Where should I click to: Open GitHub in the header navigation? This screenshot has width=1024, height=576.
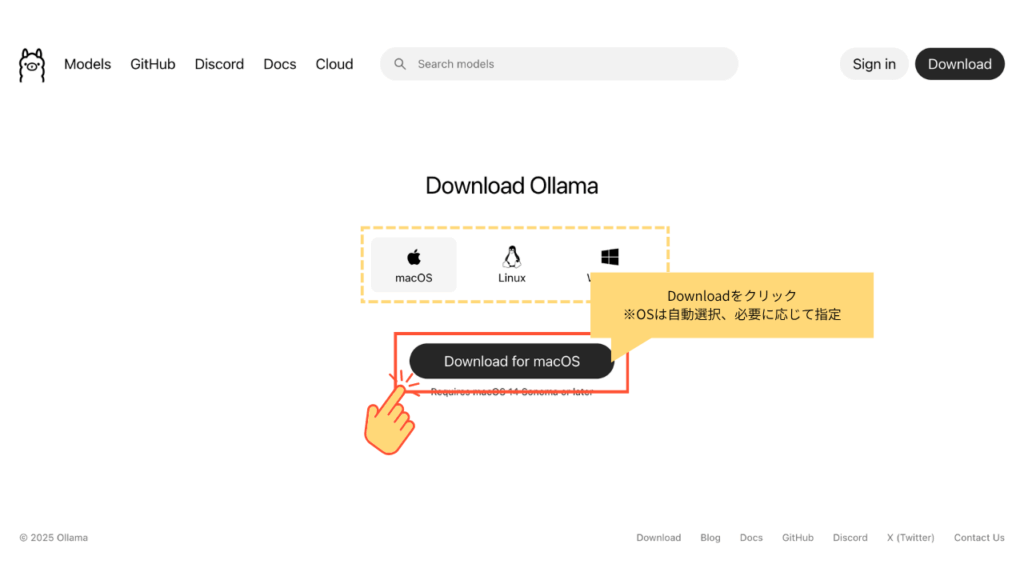(x=153, y=64)
